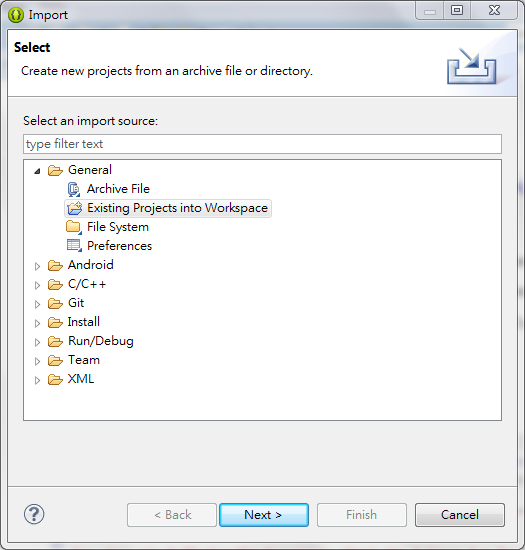Click the Android folder icon

click(55, 266)
